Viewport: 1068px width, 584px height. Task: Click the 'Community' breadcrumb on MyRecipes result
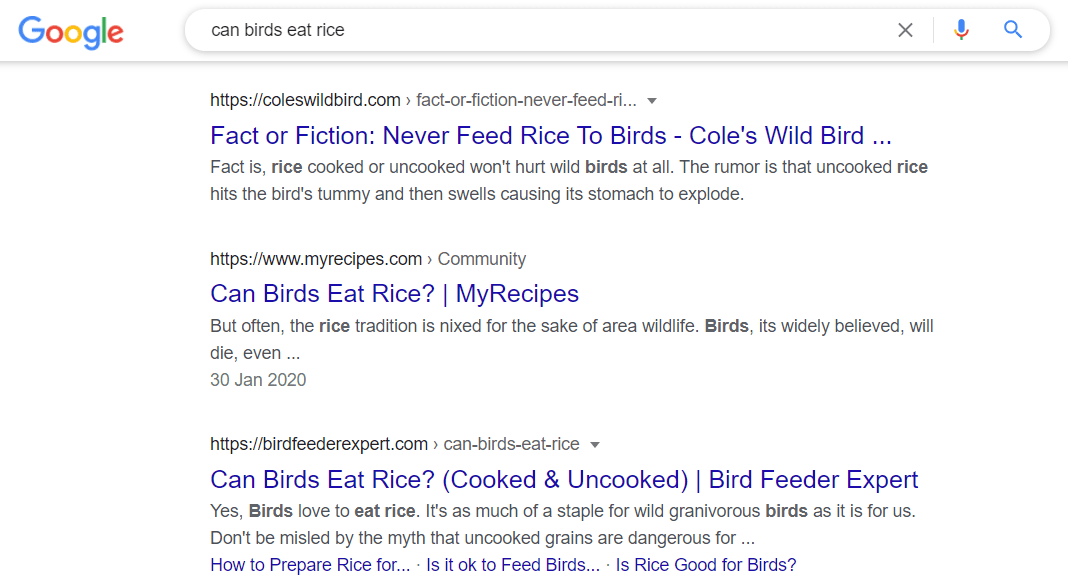tap(481, 259)
